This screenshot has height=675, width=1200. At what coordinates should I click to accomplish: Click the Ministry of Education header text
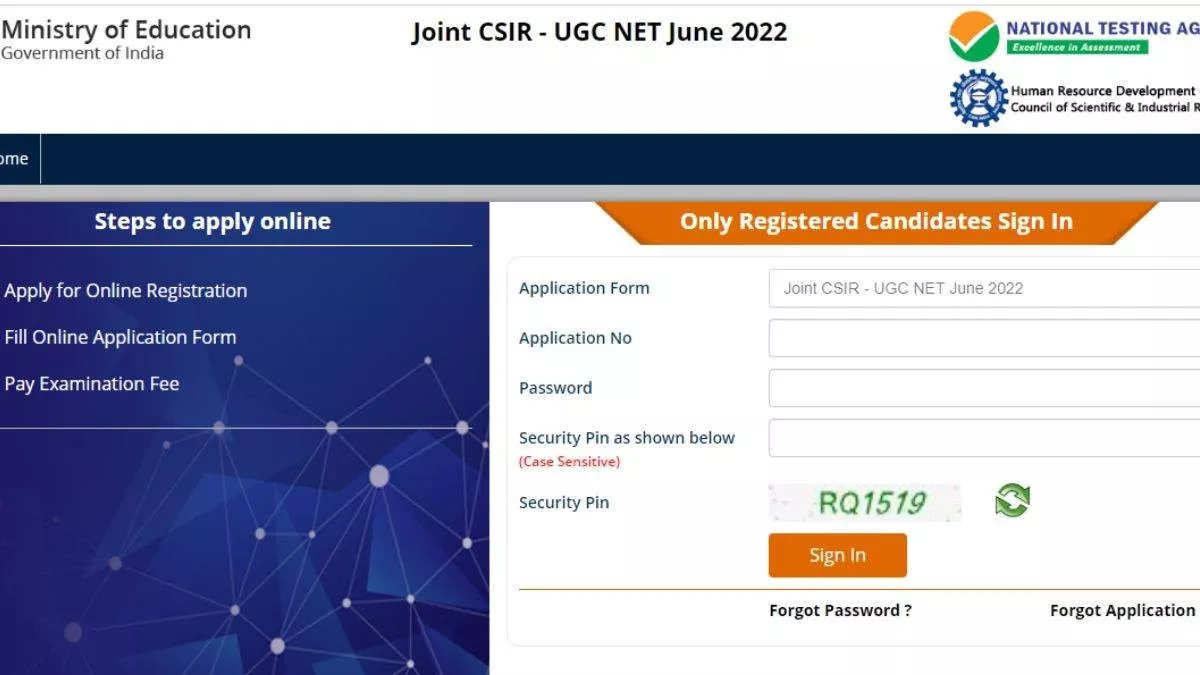tap(126, 30)
